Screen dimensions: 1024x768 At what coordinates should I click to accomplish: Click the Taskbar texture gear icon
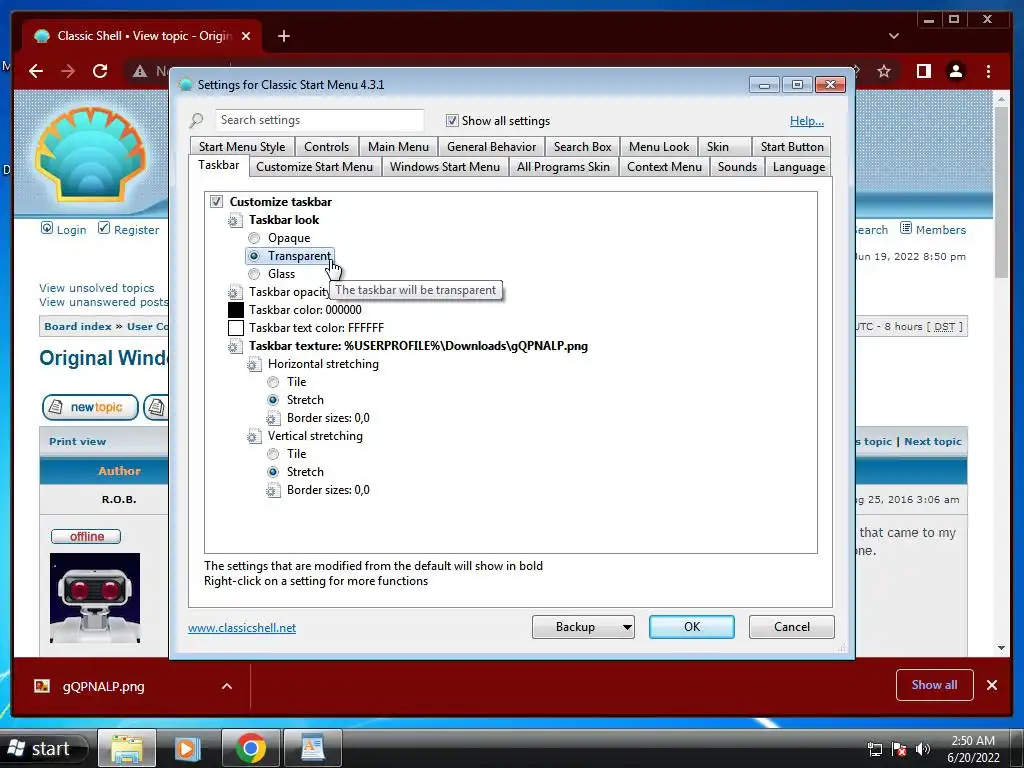click(234, 346)
